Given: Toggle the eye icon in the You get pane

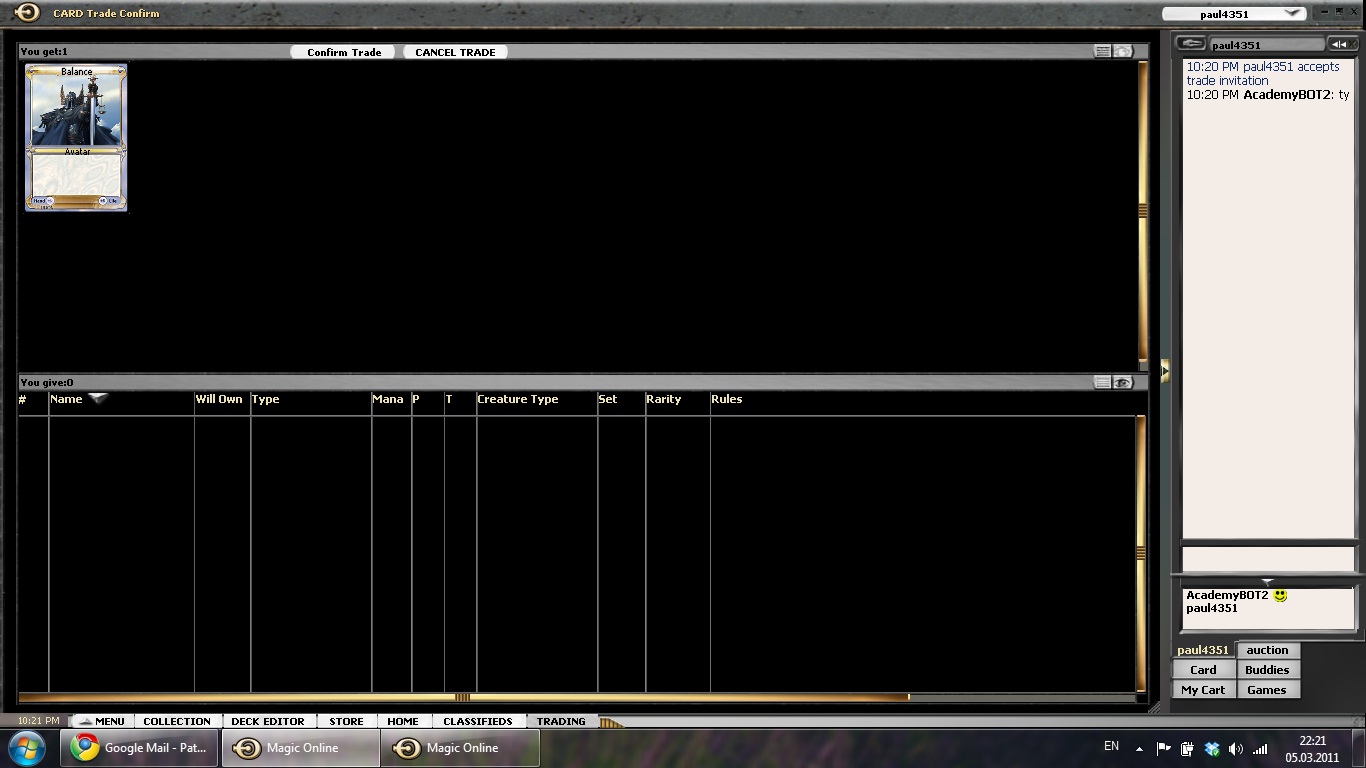Looking at the screenshot, I should pos(1123,51).
